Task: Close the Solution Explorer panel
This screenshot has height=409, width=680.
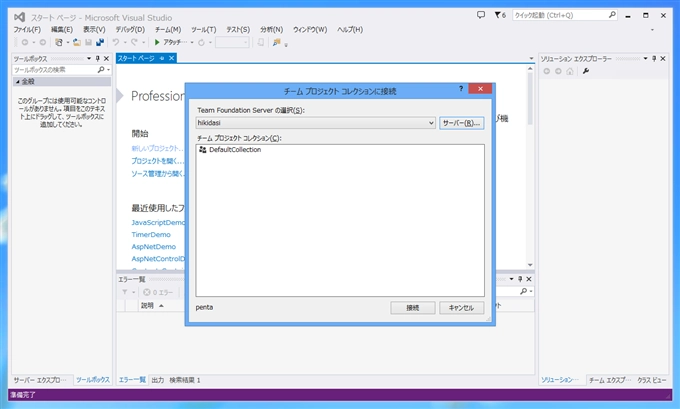Action: [663, 59]
